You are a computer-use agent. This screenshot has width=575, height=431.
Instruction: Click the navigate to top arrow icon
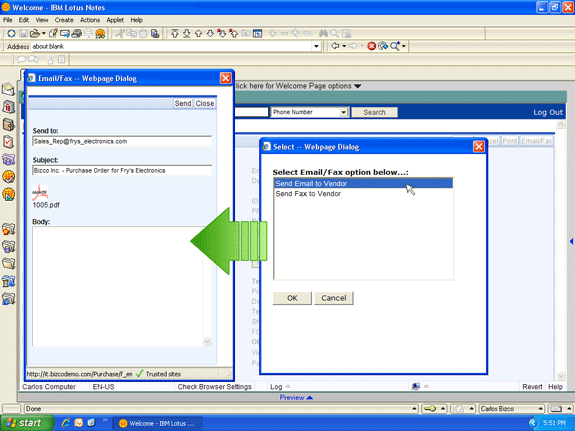(175, 34)
